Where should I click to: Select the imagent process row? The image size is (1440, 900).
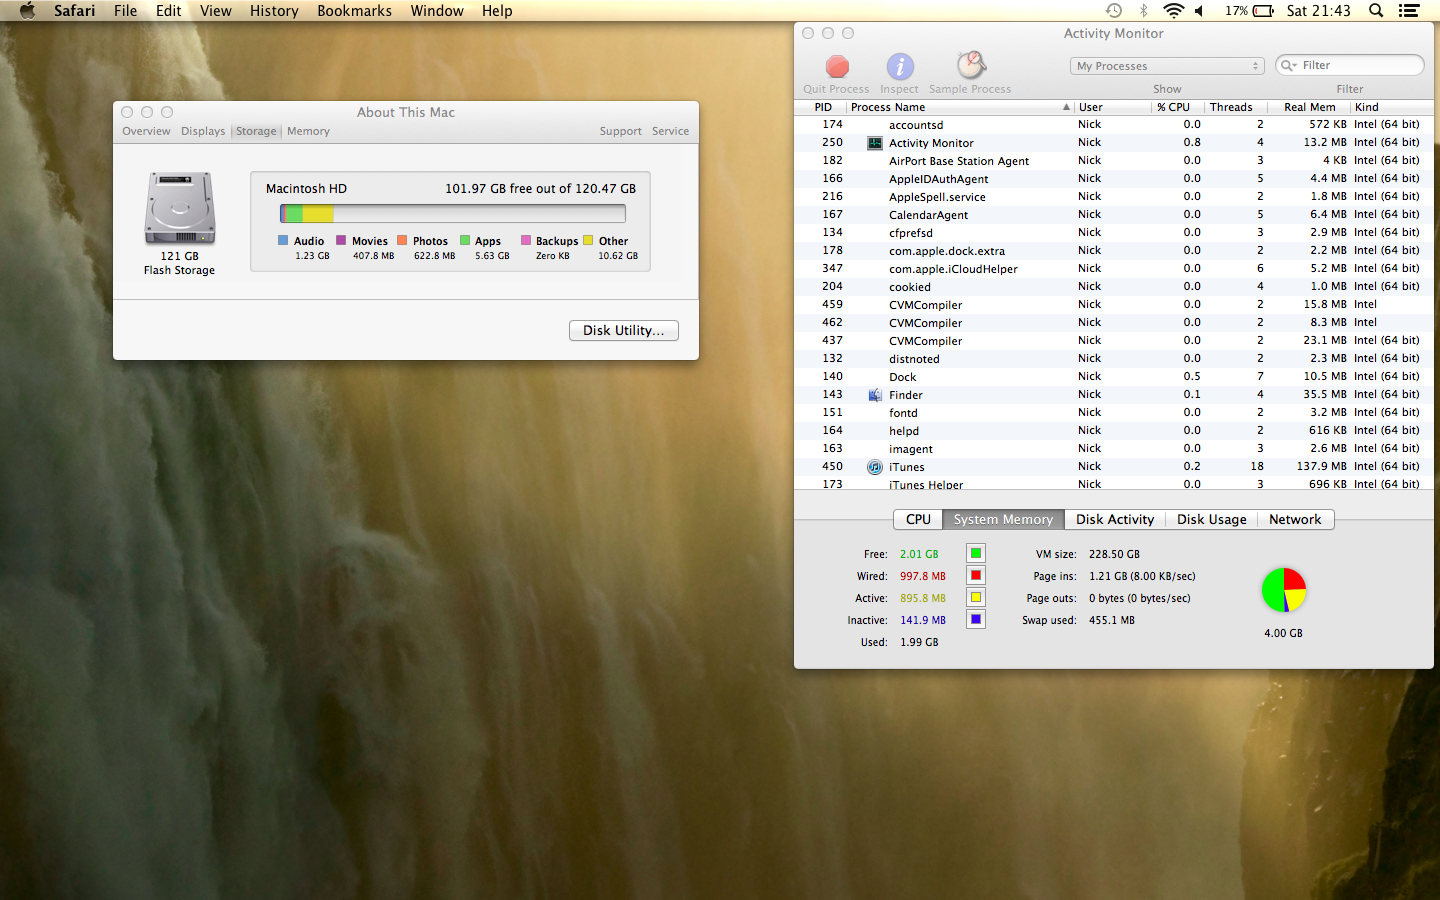click(x=1114, y=449)
